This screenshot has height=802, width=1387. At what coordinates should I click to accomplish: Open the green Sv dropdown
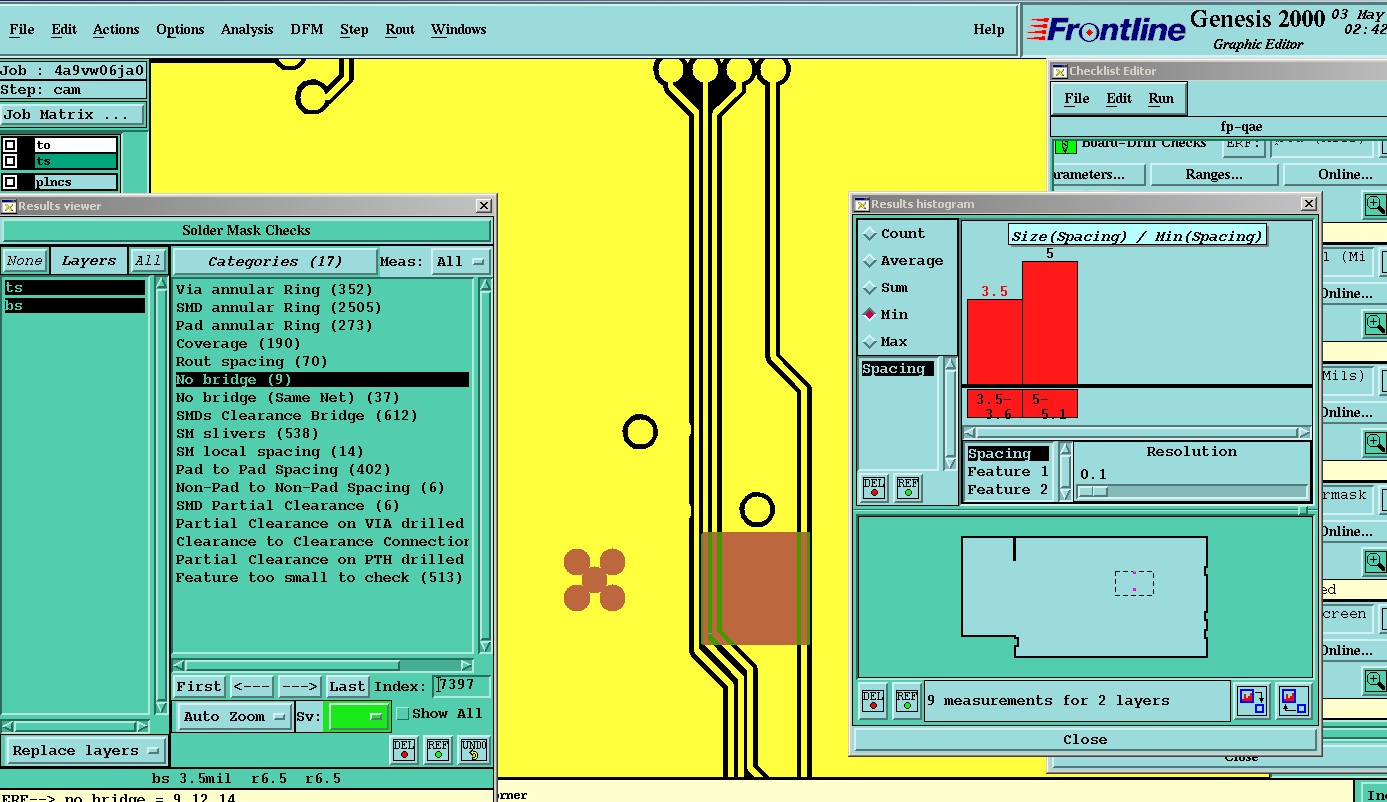pyautogui.click(x=357, y=716)
